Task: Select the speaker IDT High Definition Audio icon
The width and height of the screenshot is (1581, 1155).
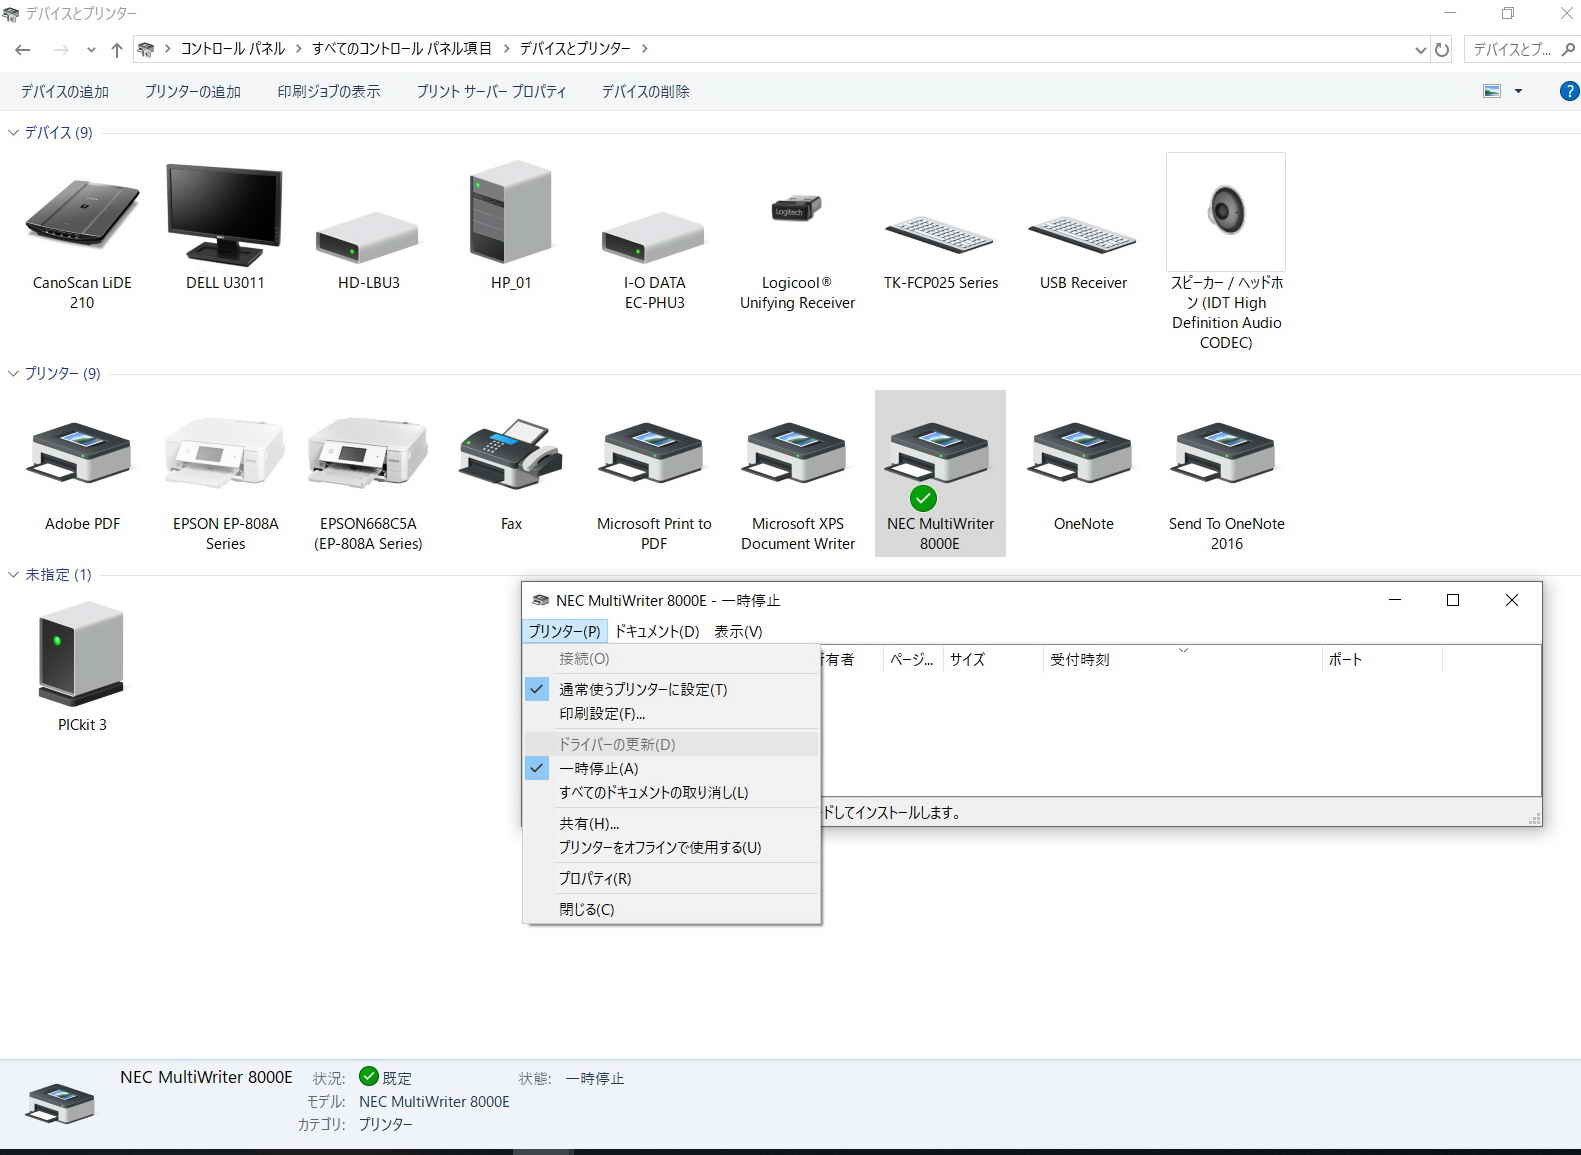Action: [x=1226, y=212]
